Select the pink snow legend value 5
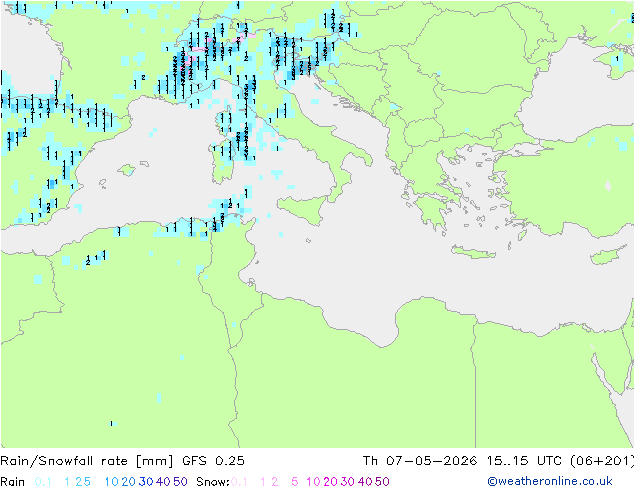The image size is (634, 490). pyautogui.click(x=295, y=482)
